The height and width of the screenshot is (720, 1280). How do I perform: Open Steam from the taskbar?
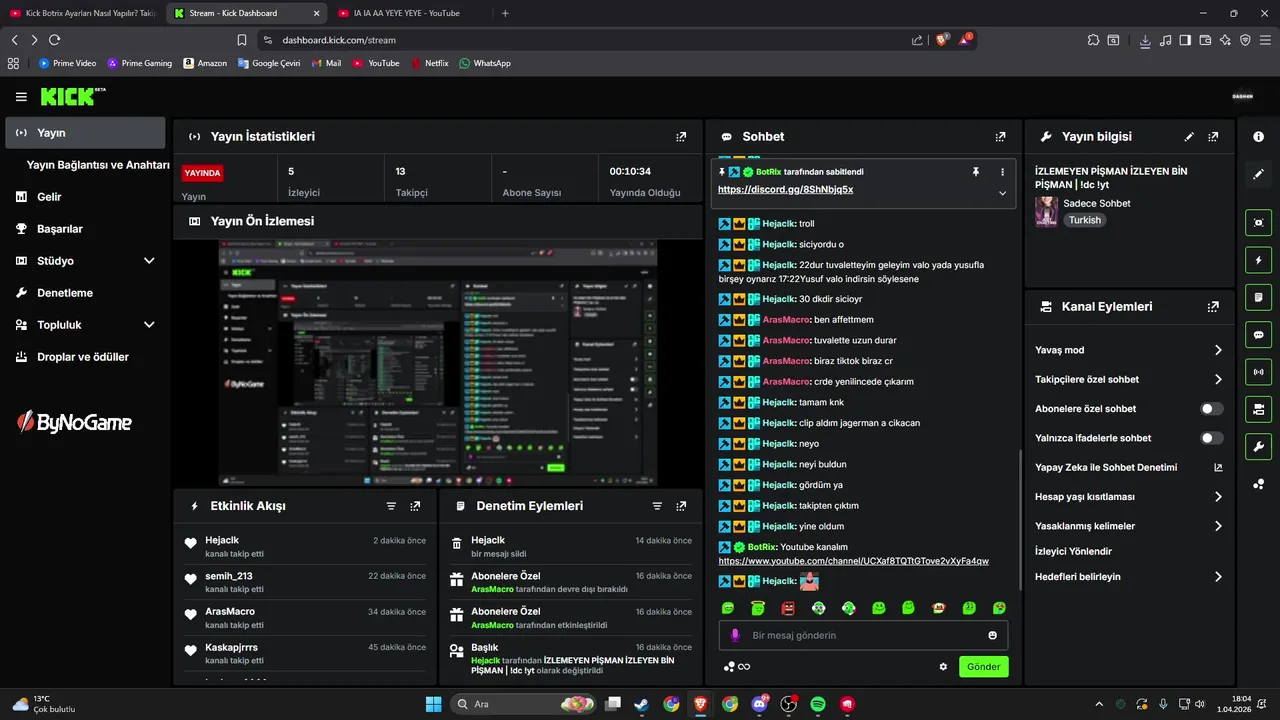pyautogui.click(x=641, y=704)
